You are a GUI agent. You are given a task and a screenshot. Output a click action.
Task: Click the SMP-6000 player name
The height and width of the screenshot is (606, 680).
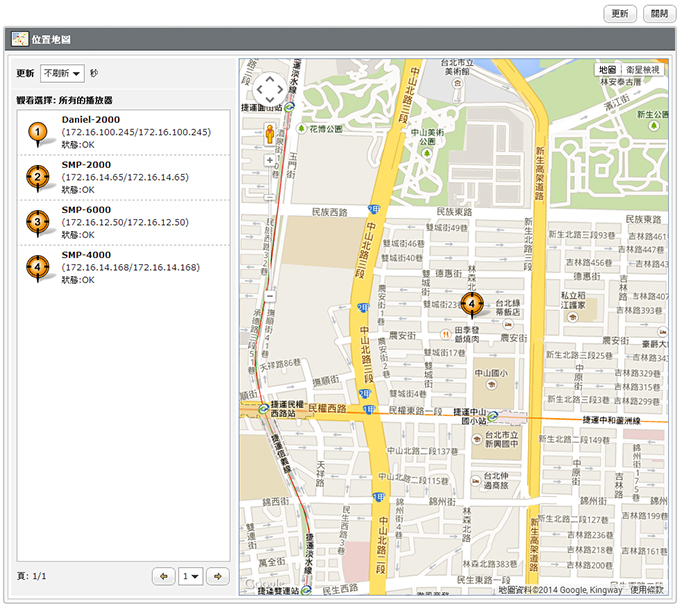[86, 210]
